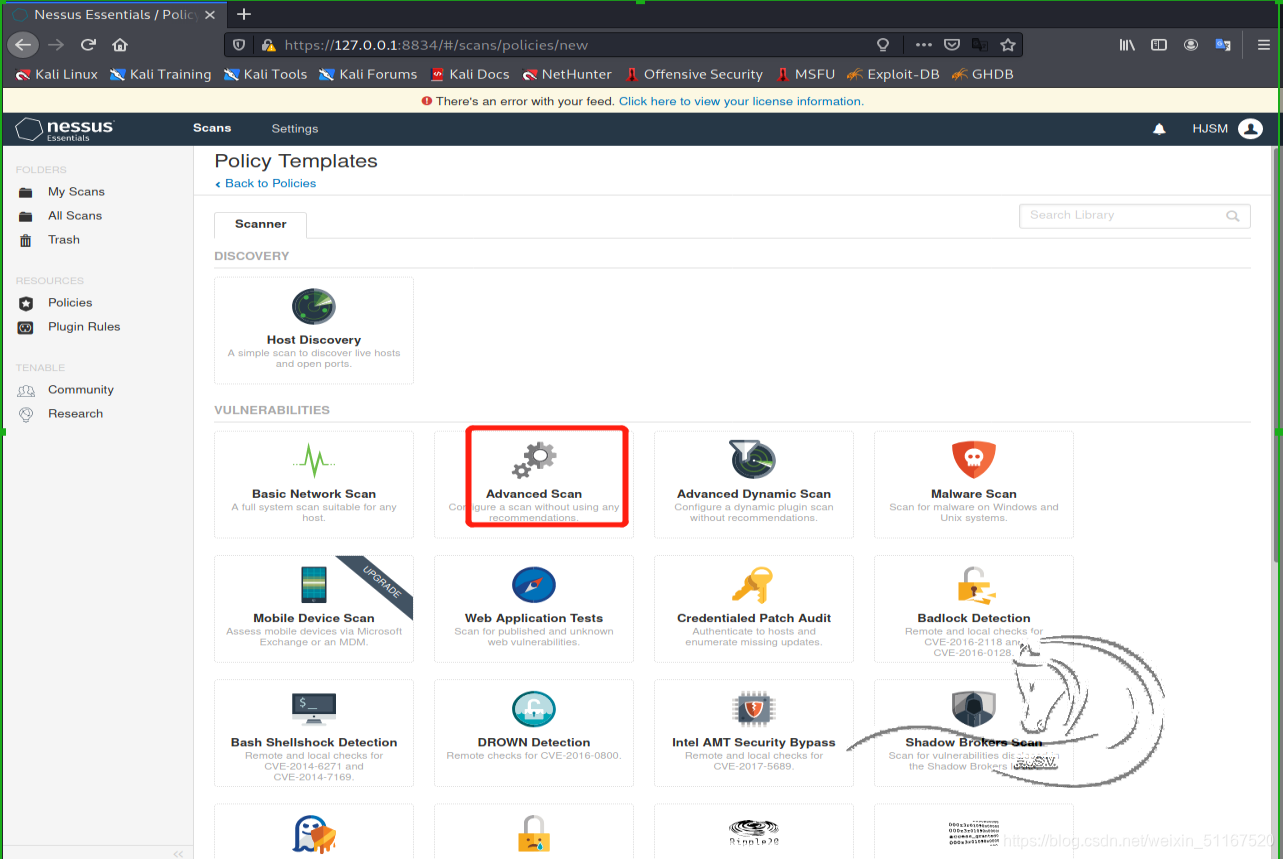This screenshot has height=859, width=1284.
Task: Select Bash Shellshock Detection terminal icon
Action: click(314, 708)
